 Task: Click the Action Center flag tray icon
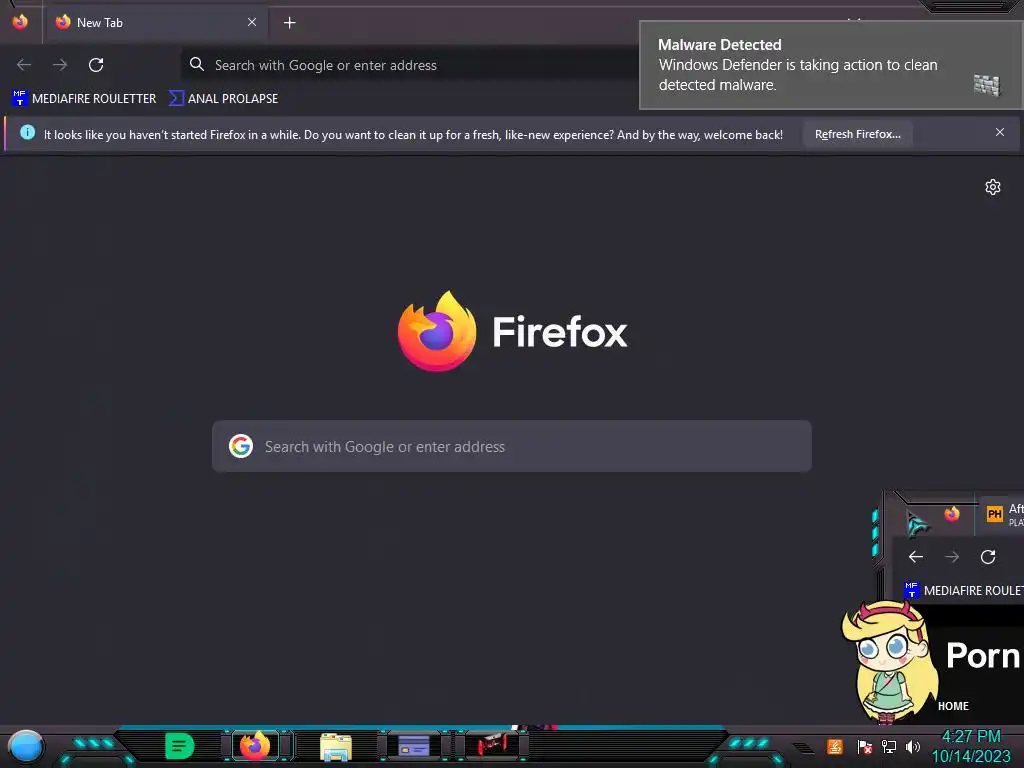point(864,746)
